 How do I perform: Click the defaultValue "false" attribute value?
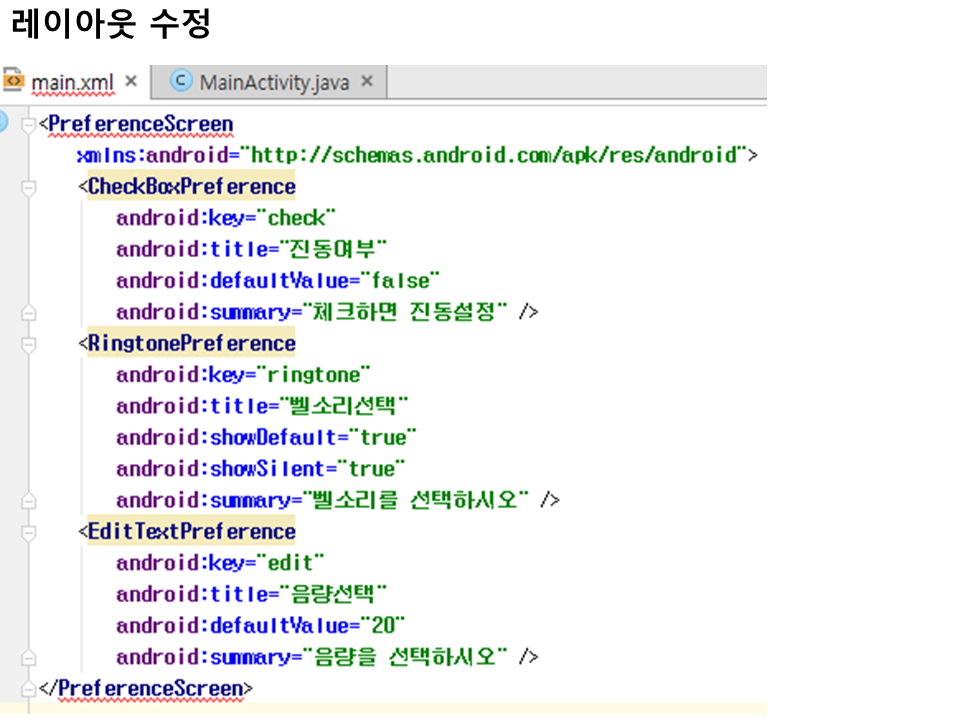(x=400, y=281)
